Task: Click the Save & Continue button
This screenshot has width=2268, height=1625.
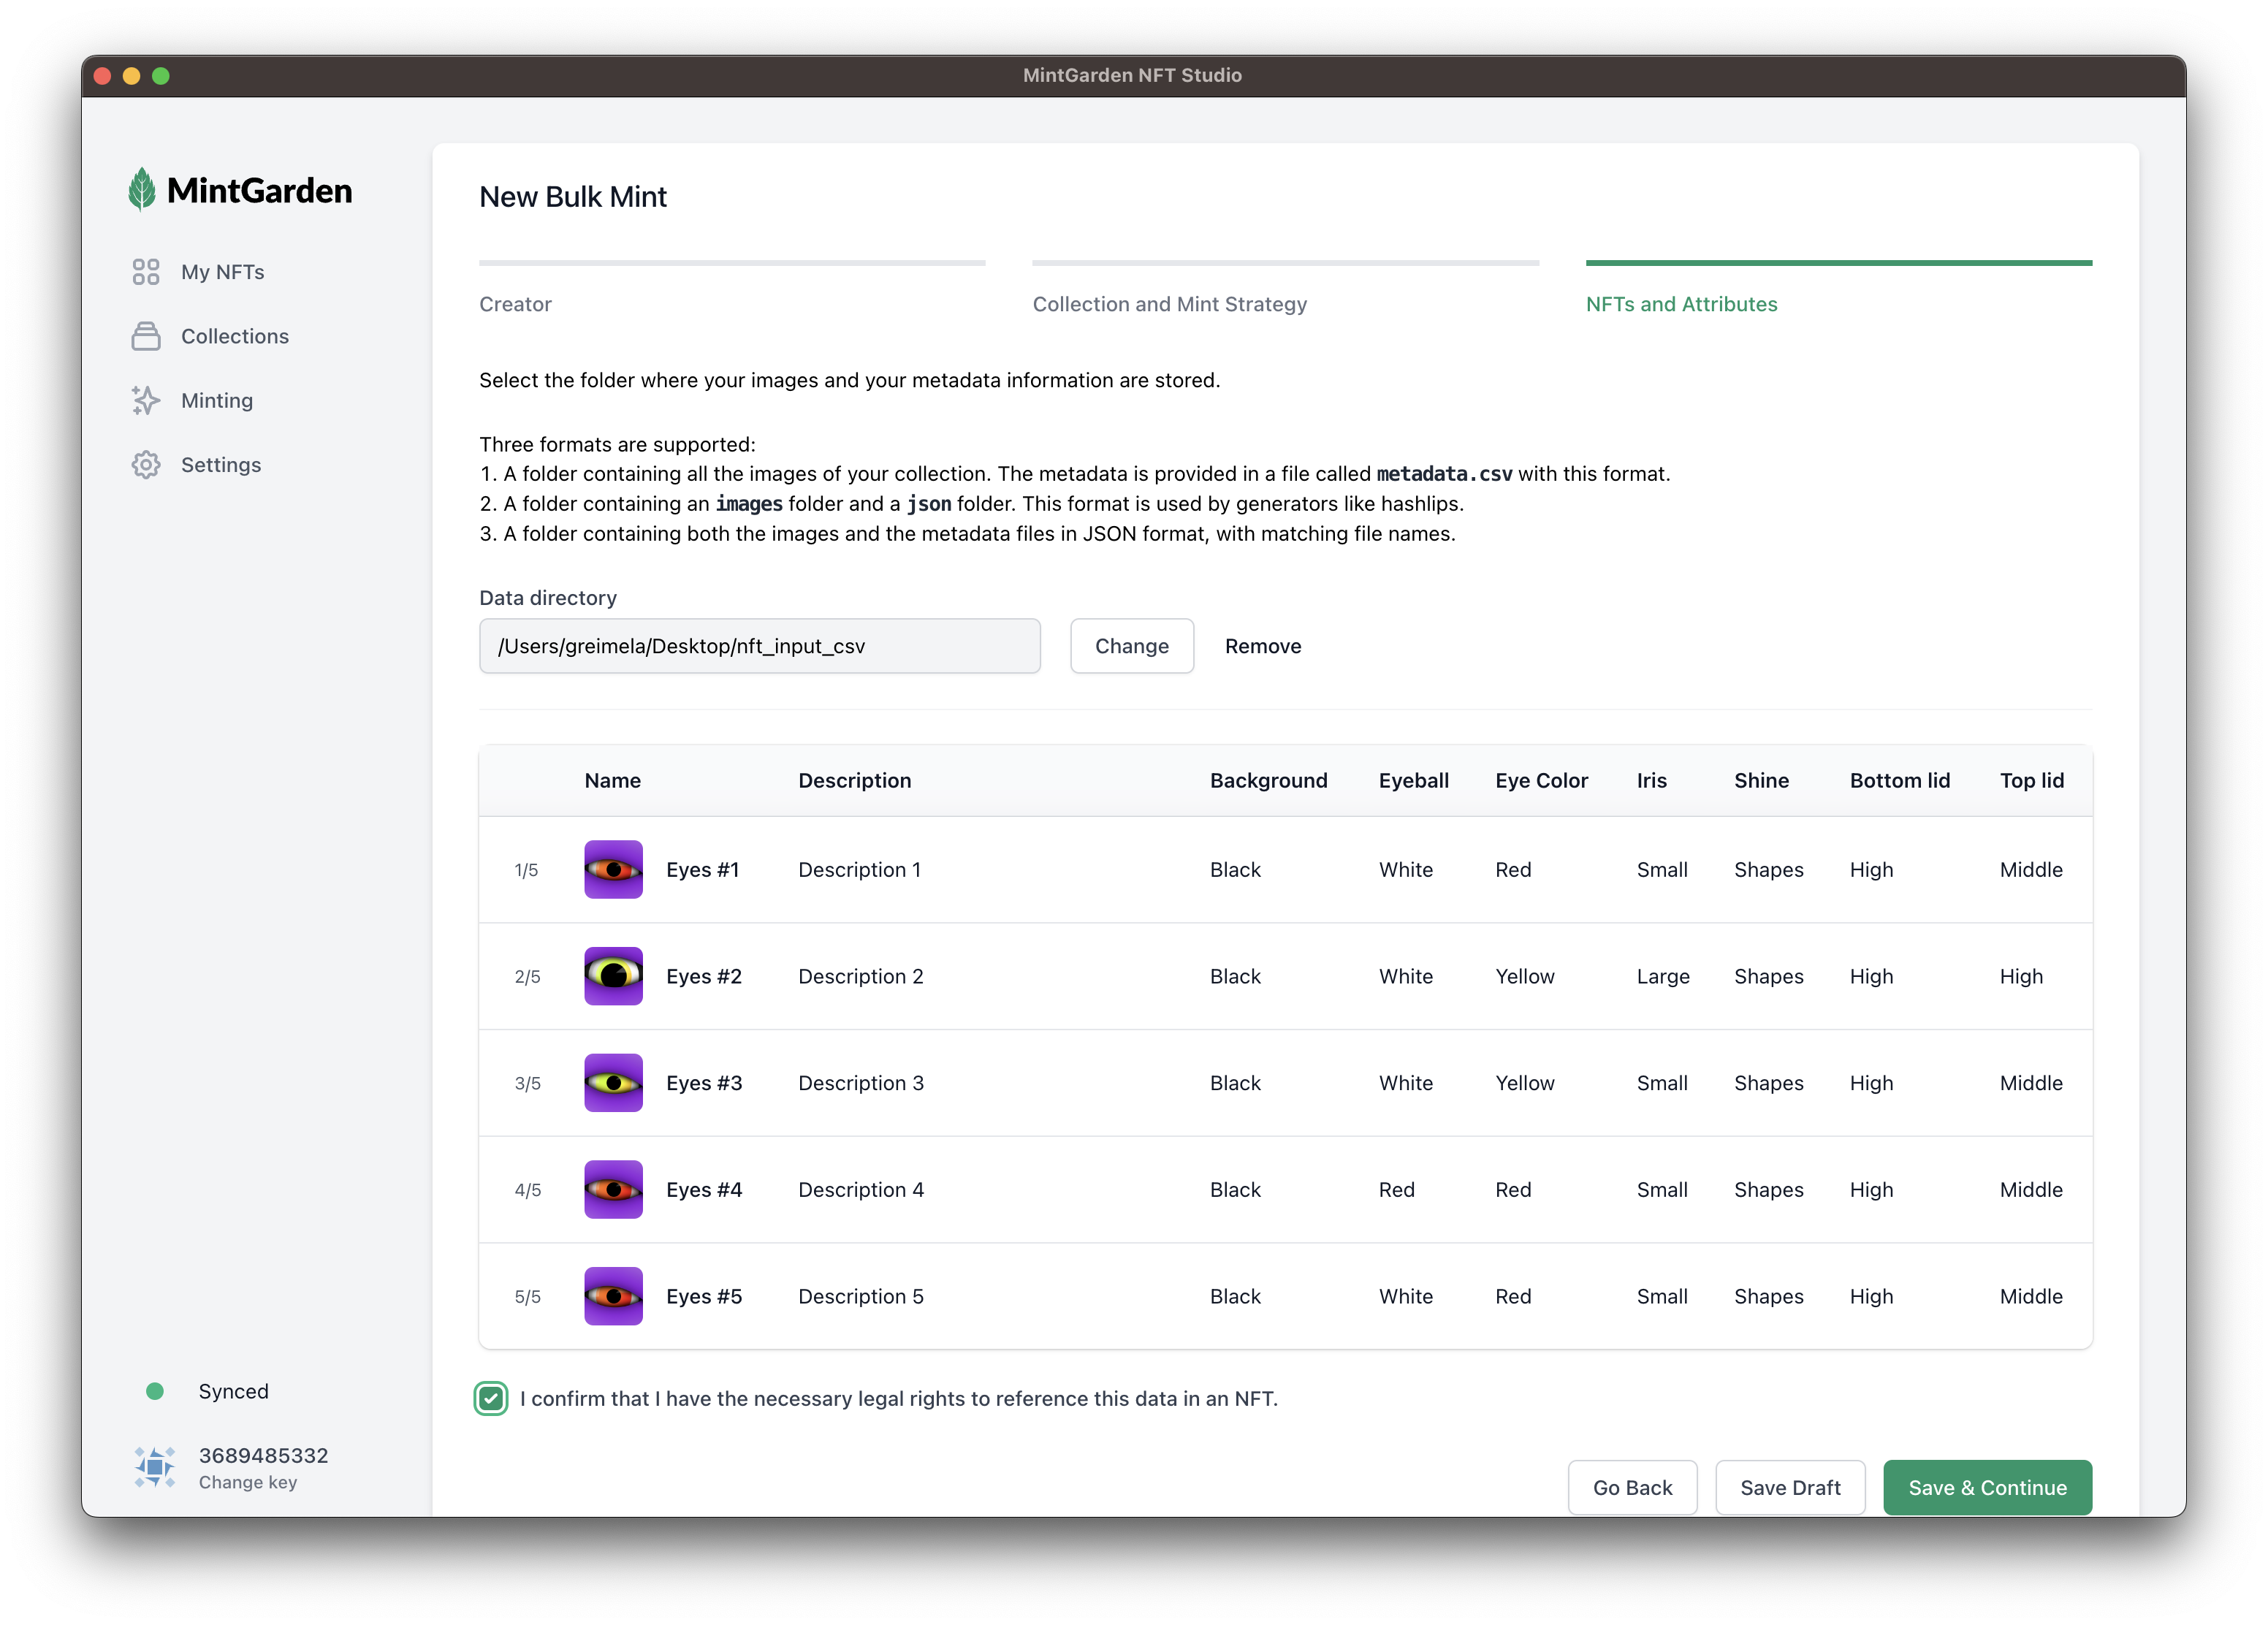Action: point(1986,1487)
